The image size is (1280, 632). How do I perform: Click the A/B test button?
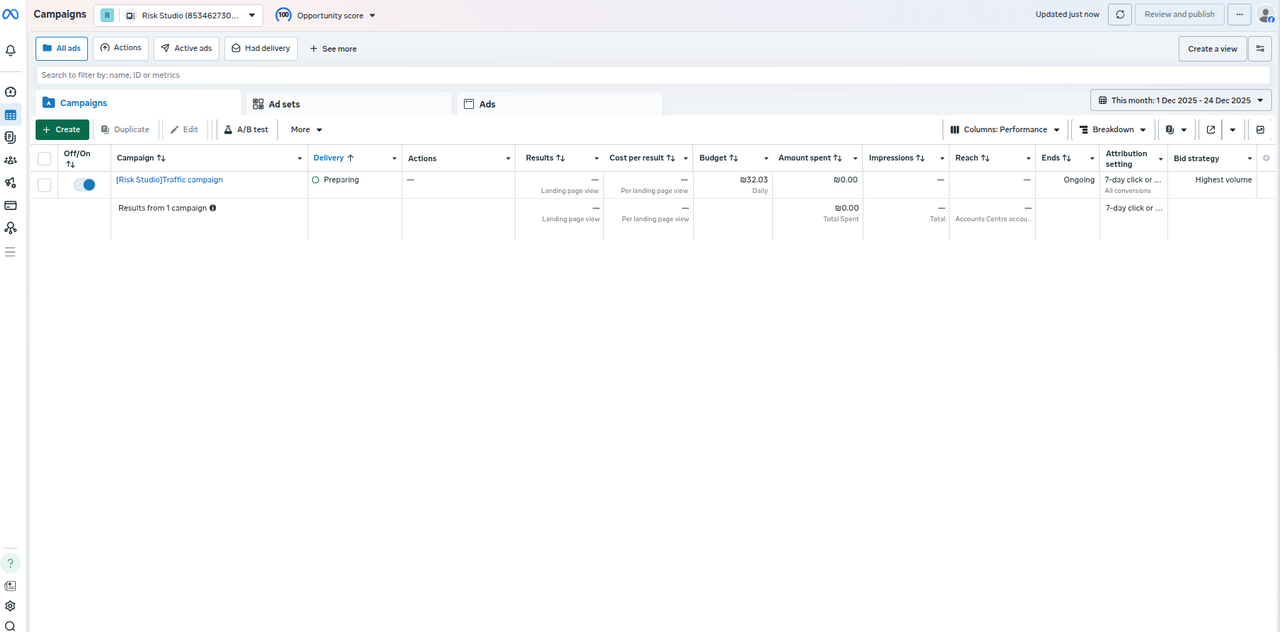[246, 130]
